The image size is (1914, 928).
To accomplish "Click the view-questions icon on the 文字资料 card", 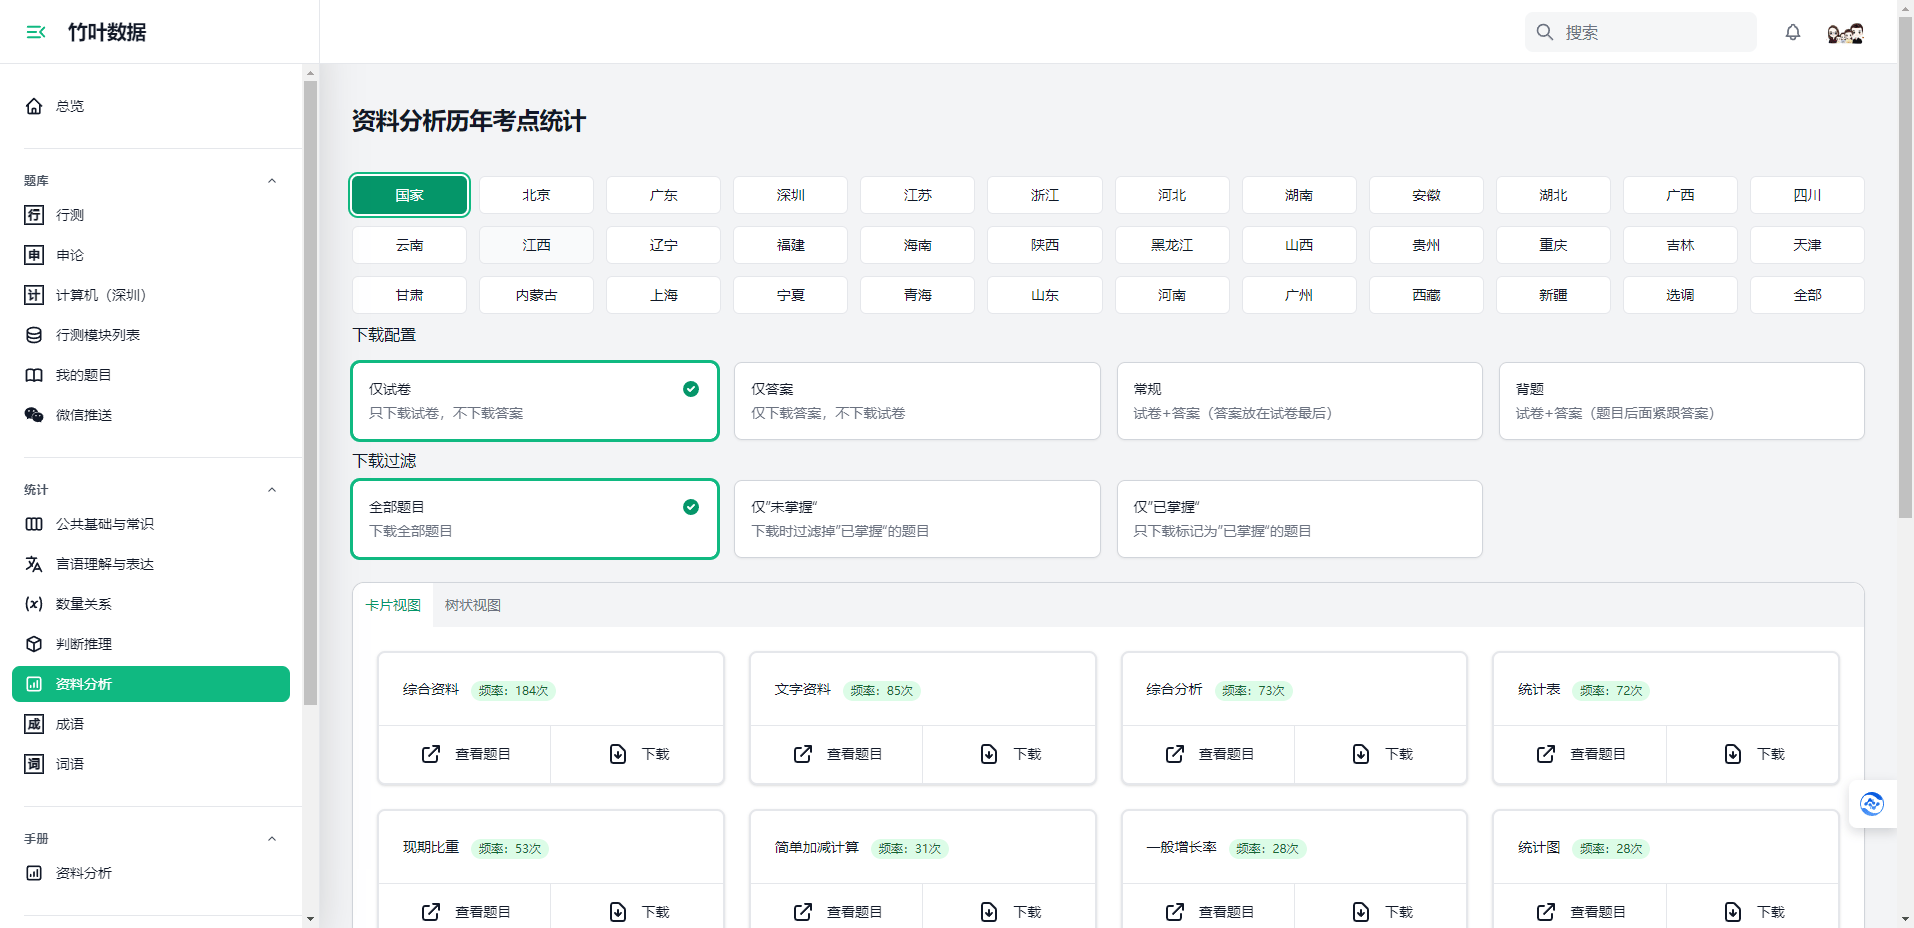I will coord(803,754).
